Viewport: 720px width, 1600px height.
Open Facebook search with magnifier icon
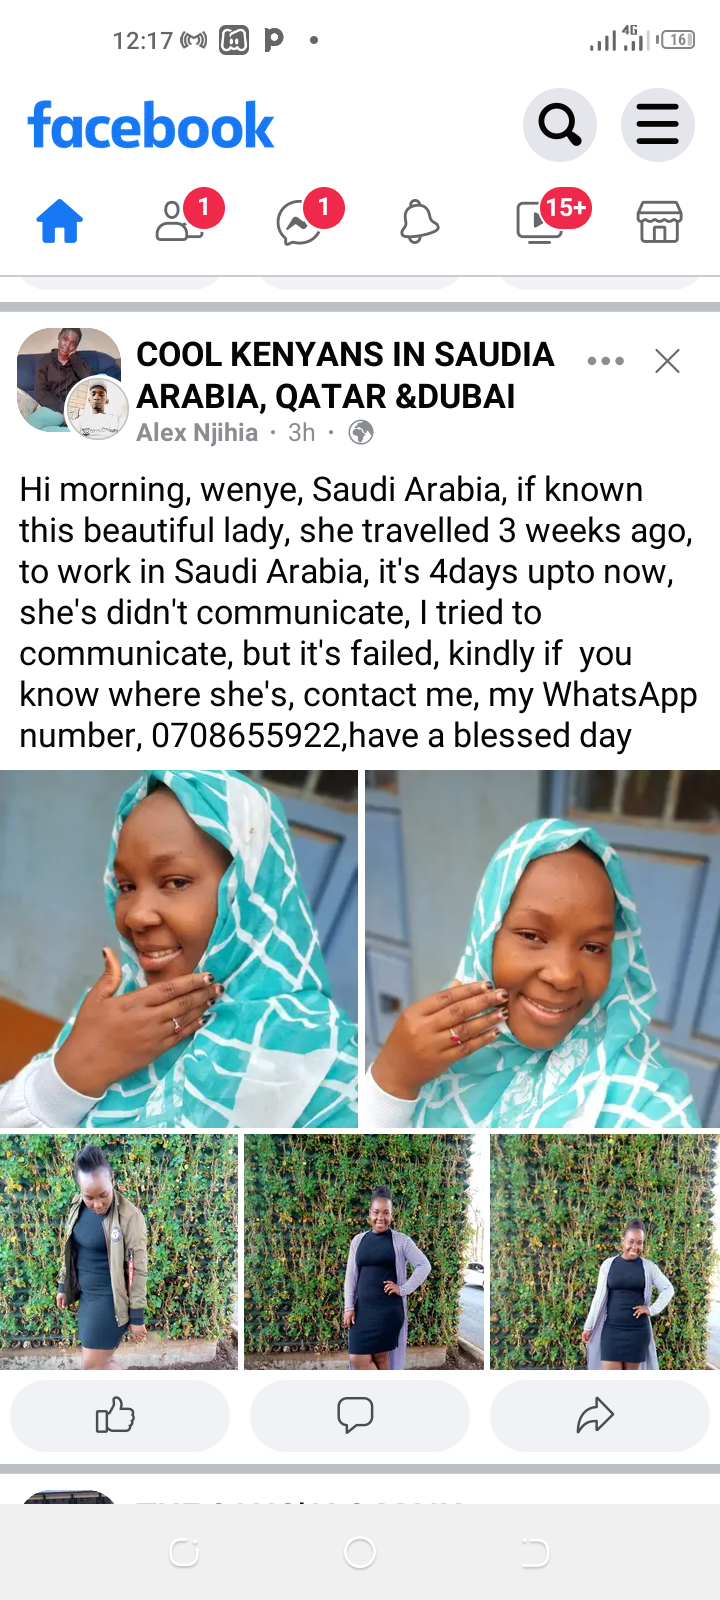[559, 125]
